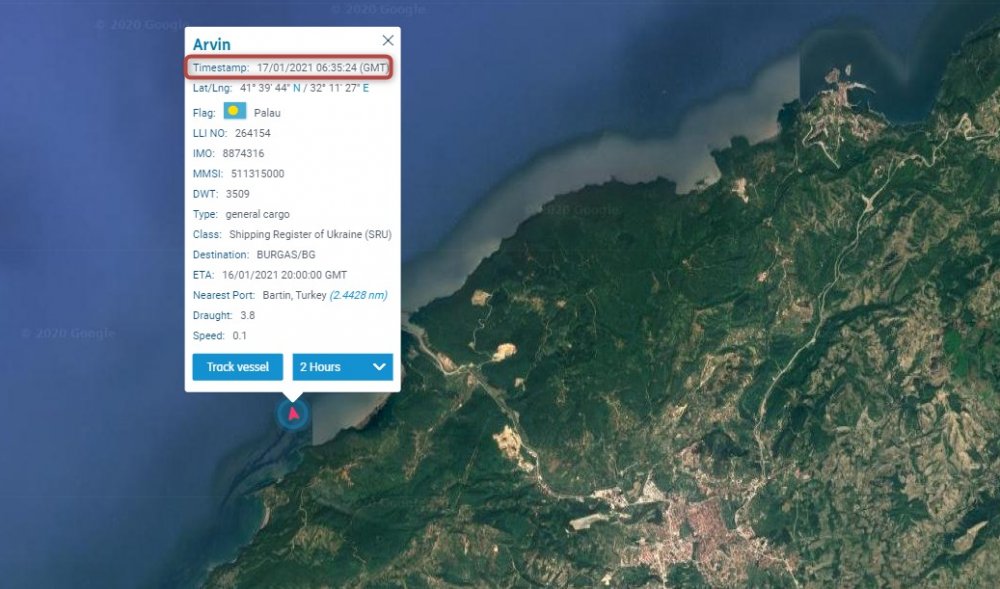1000x589 pixels.
Task: Click the latitude value 41° 39' 44" N
Action: pyautogui.click(x=270, y=88)
